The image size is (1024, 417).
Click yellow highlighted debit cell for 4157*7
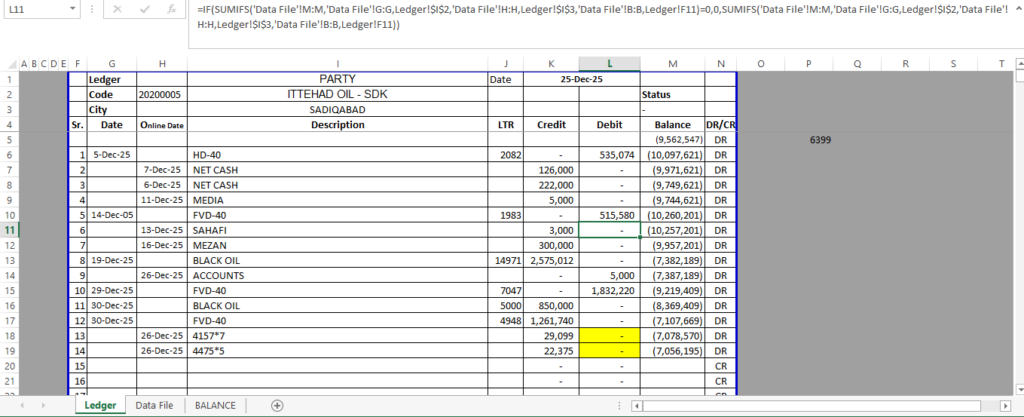[x=609, y=335]
